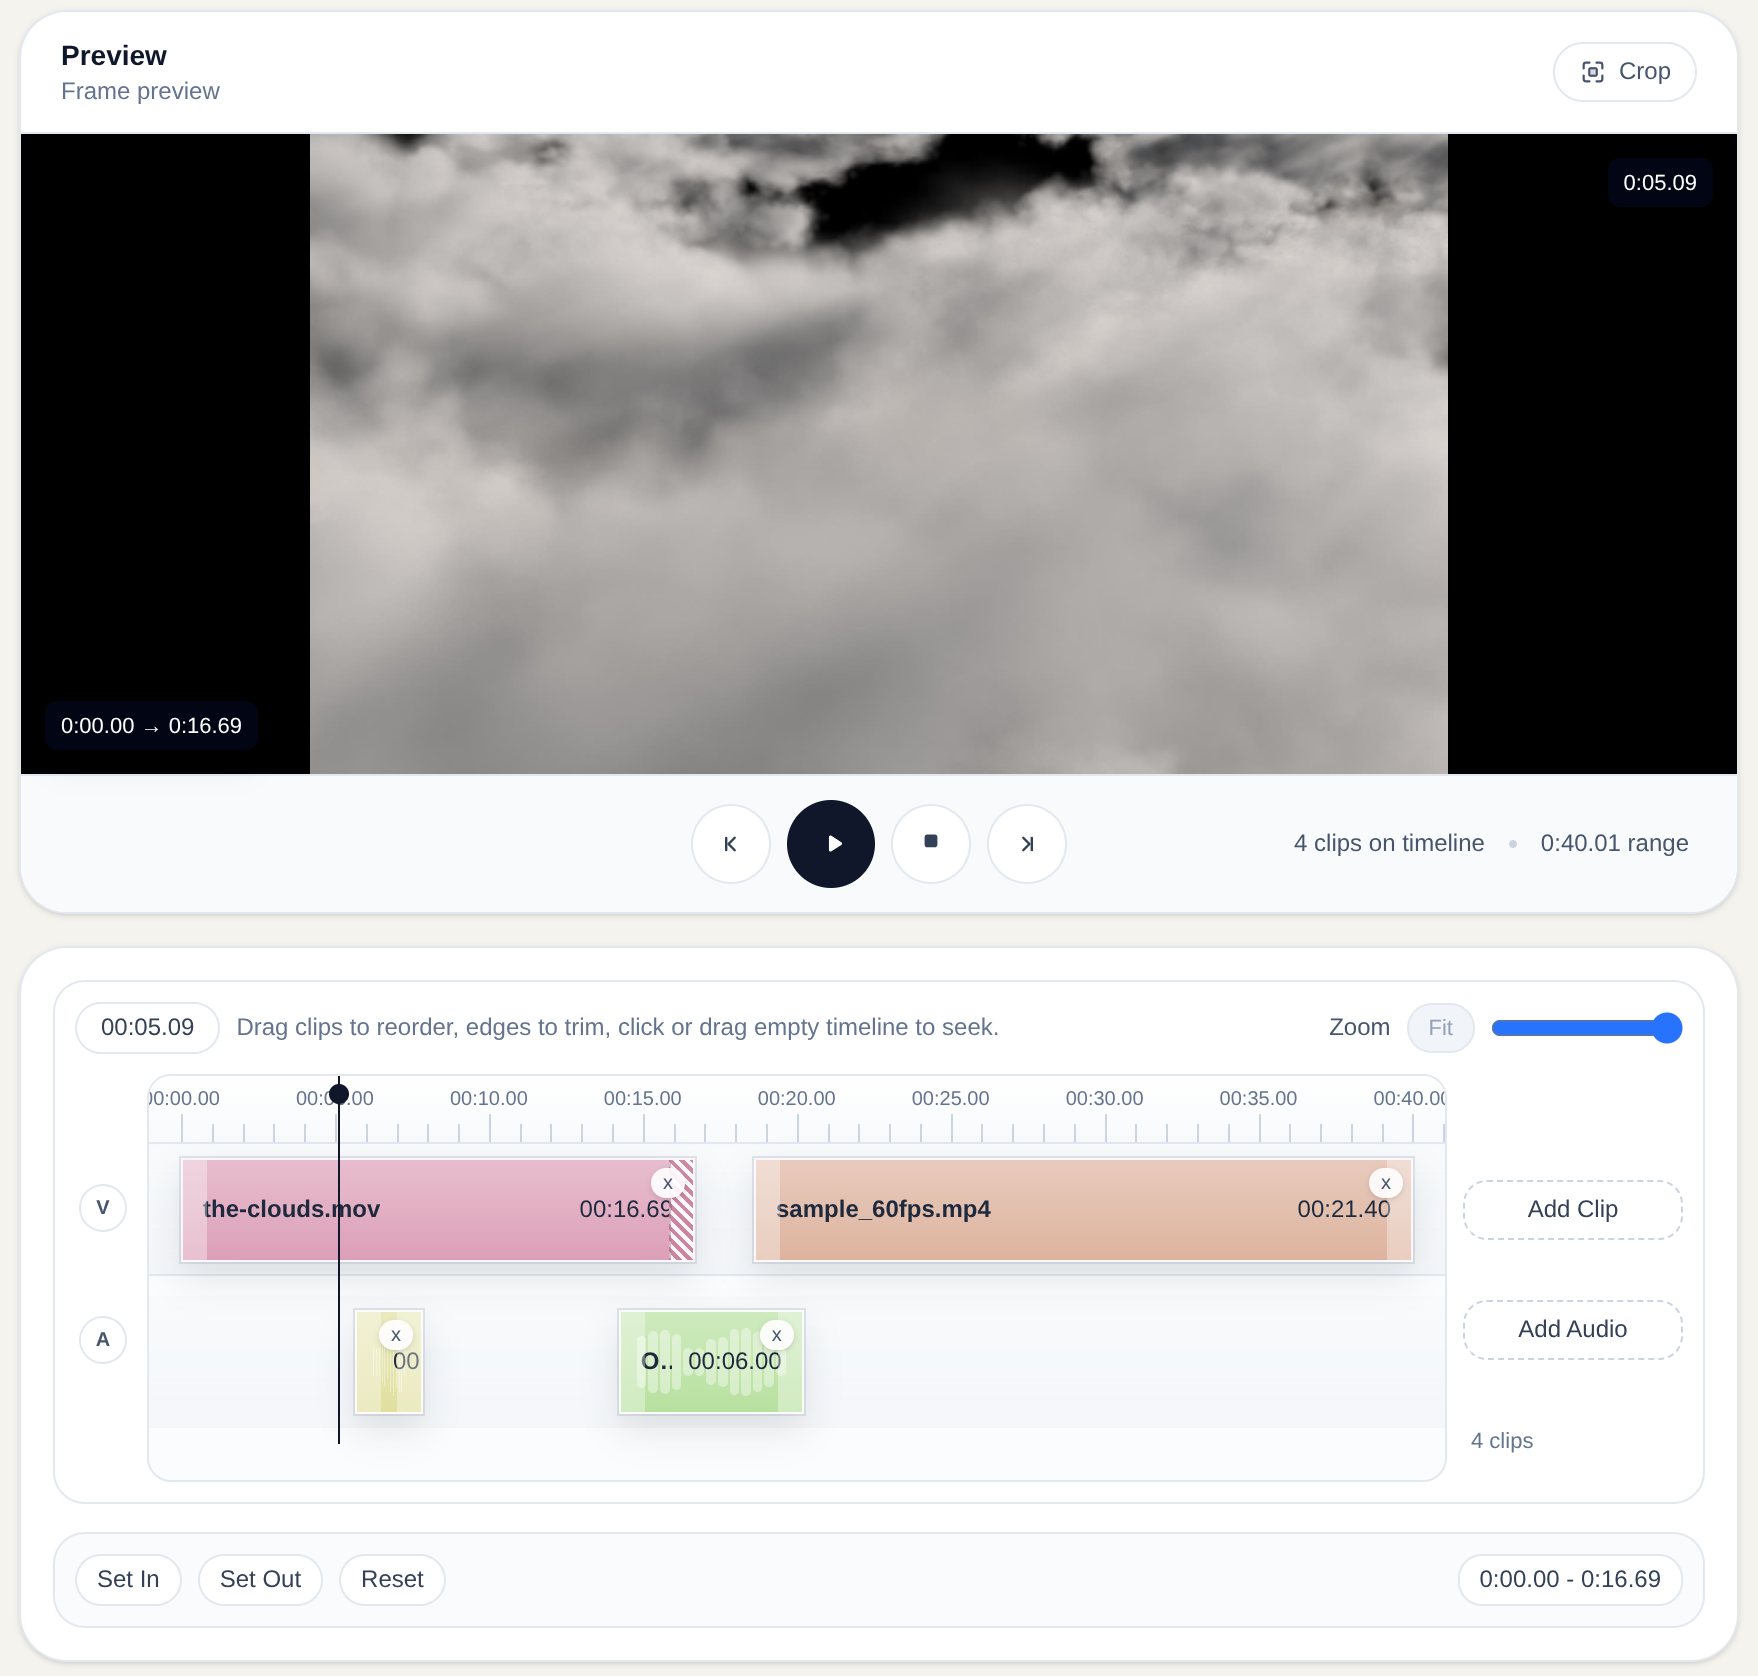Reset the in/out range
The height and width of the screenshot is (1676, 1758).
point(392,1580)
